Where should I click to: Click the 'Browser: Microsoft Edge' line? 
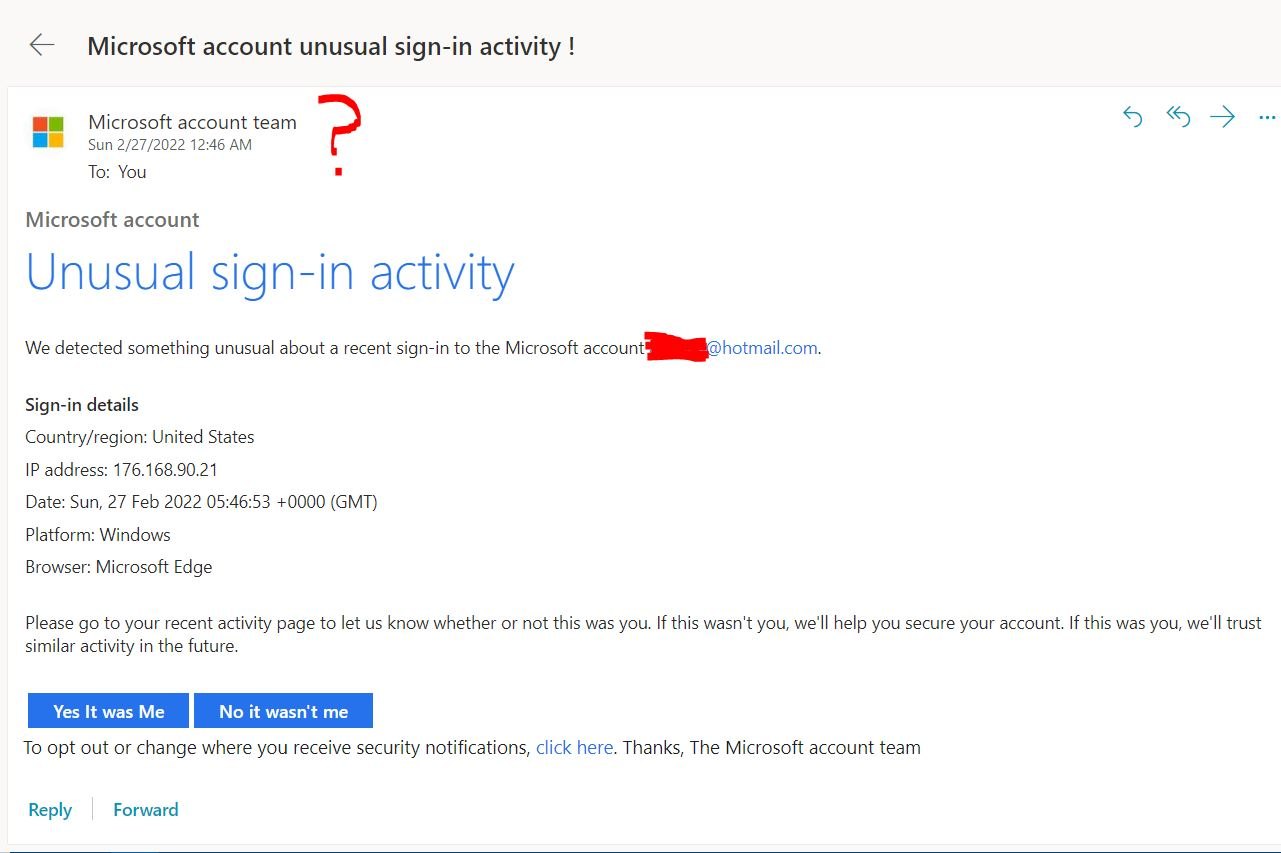pyautogui.click(x=119, y=567)
